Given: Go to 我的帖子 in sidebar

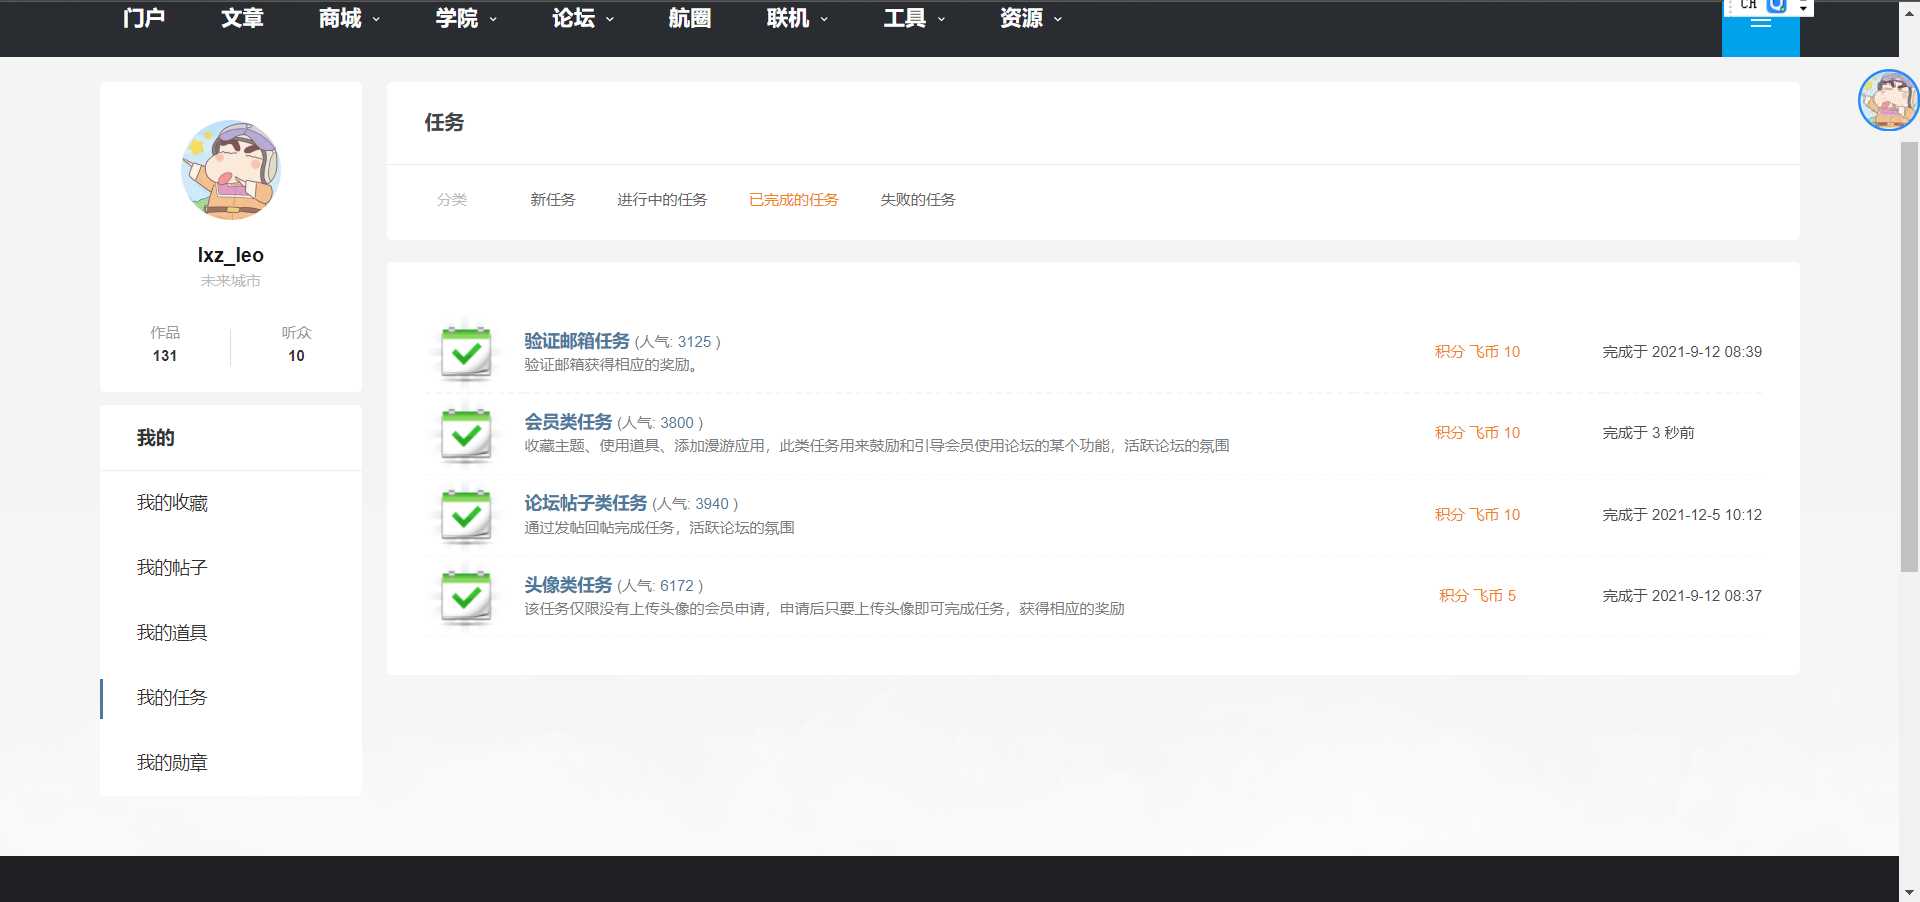Looking at the screenshot, I should point(172,568).
